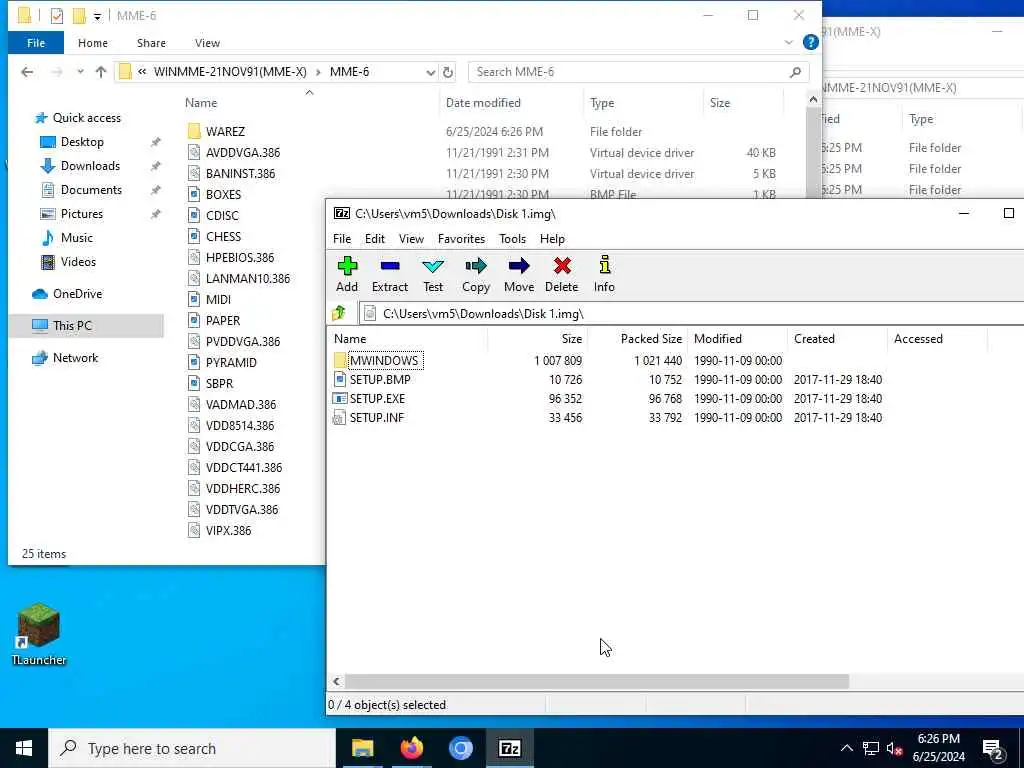Select the Copy tool in 7-Zip toolbar
Image resolution: width=1024 pixels, height=768 pixels.
pyautogui.click(x=476, y=274)
